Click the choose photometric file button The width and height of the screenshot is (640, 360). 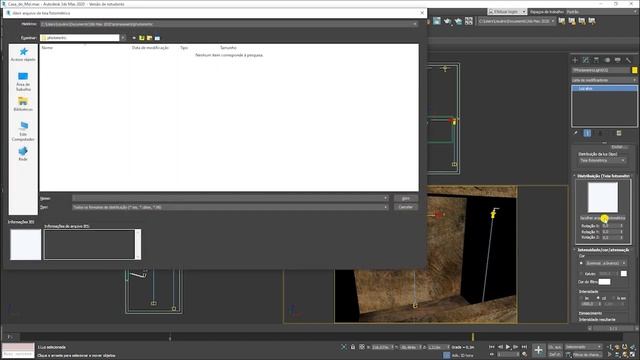tap(603, 218)
